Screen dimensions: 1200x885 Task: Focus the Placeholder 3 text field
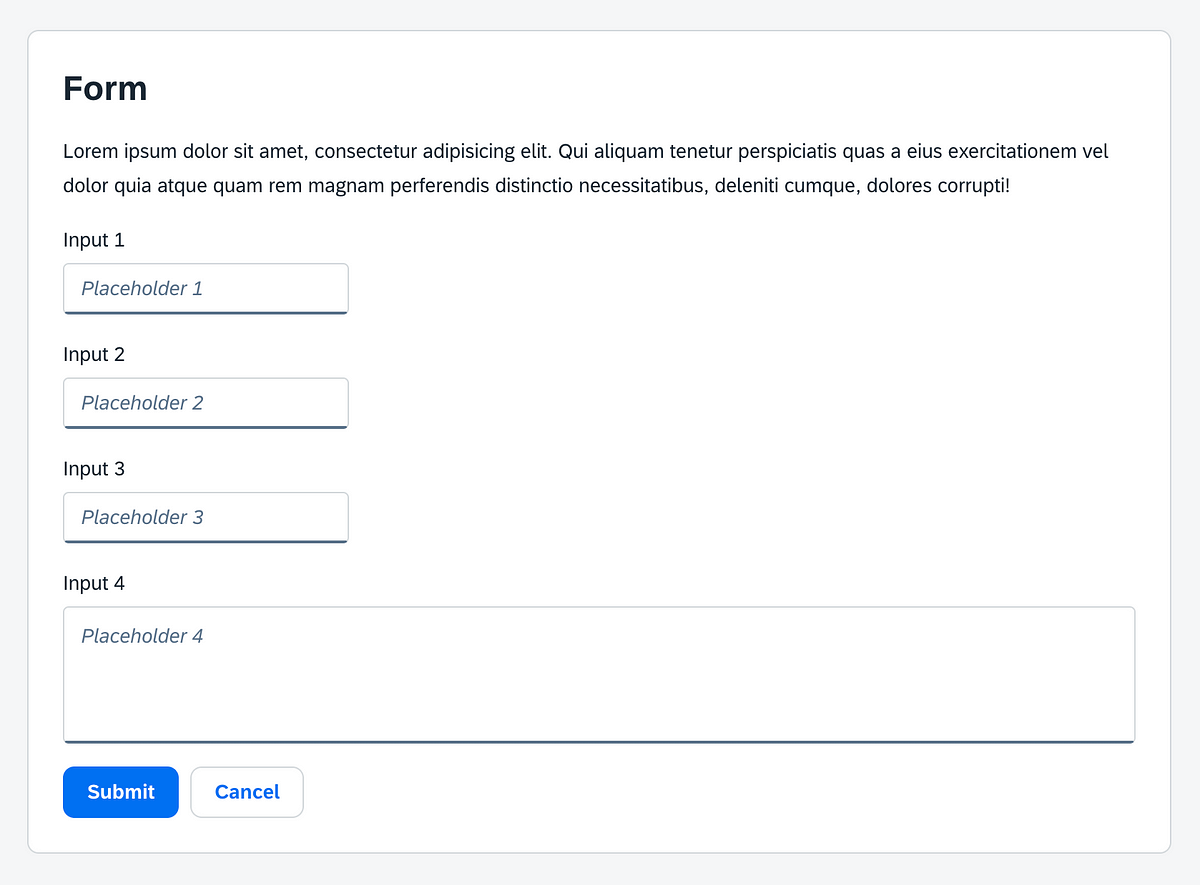coord(206,518)
